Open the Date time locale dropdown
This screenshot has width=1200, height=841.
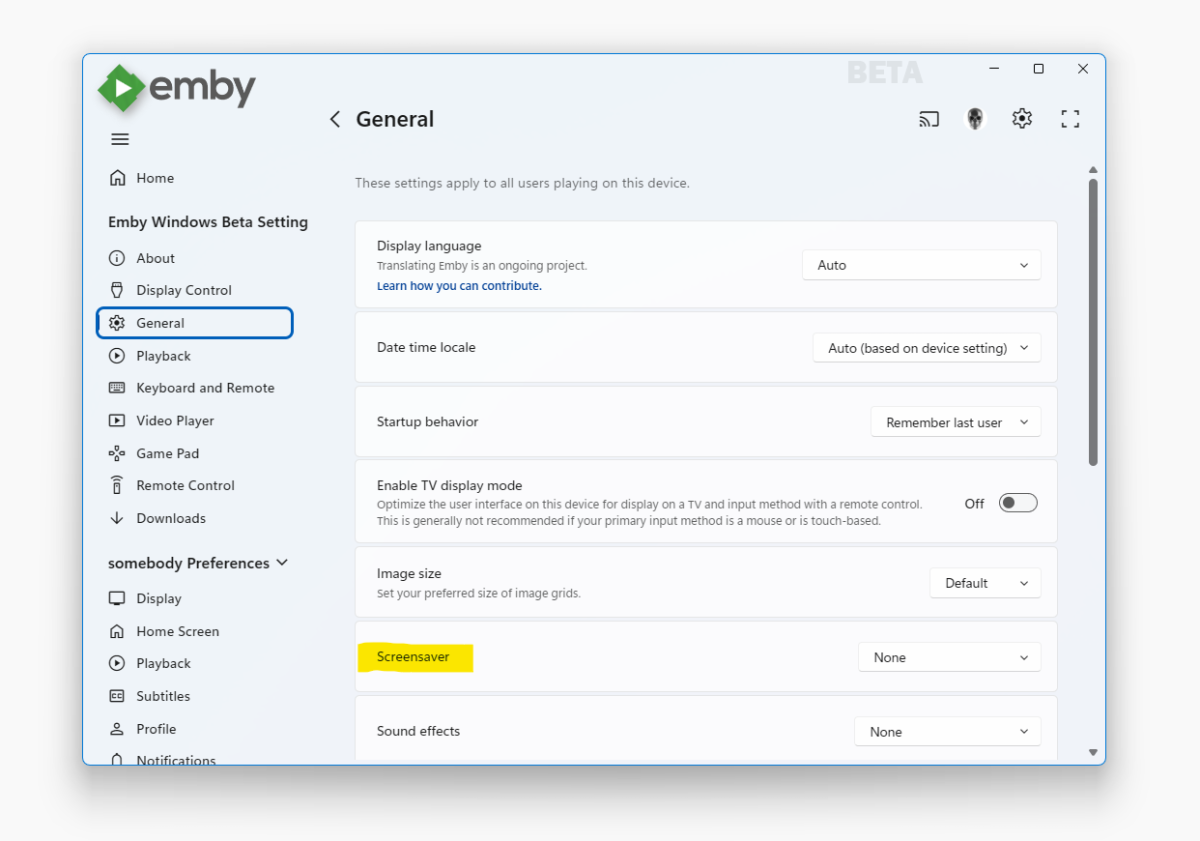pos(927,348)
